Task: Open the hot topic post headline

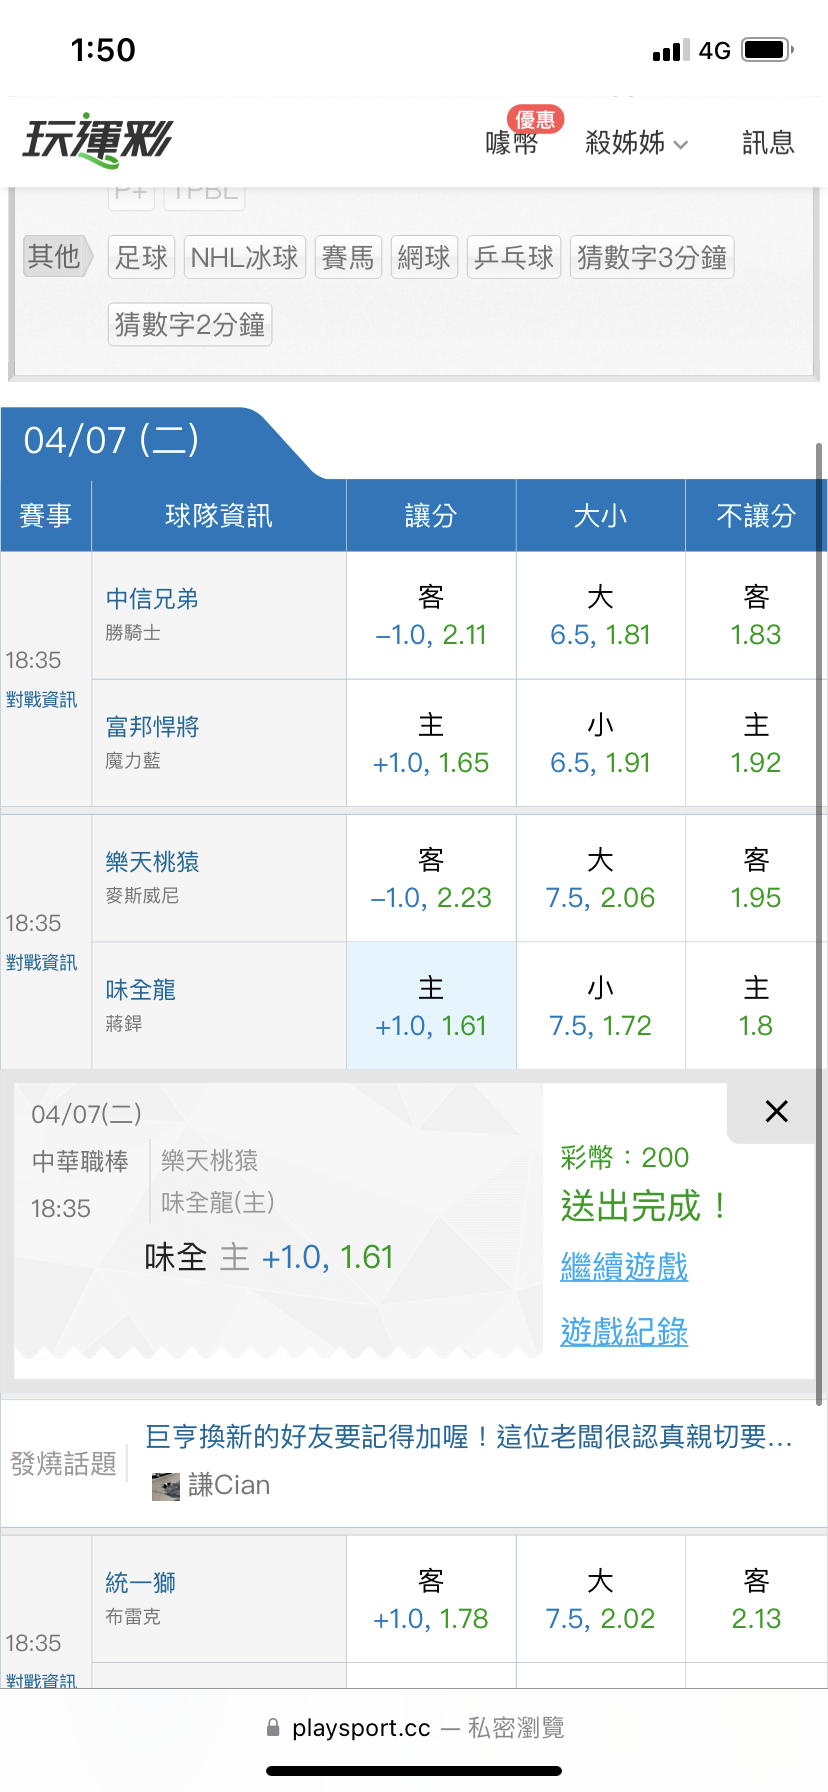Action: click(x=469, y=1437)
